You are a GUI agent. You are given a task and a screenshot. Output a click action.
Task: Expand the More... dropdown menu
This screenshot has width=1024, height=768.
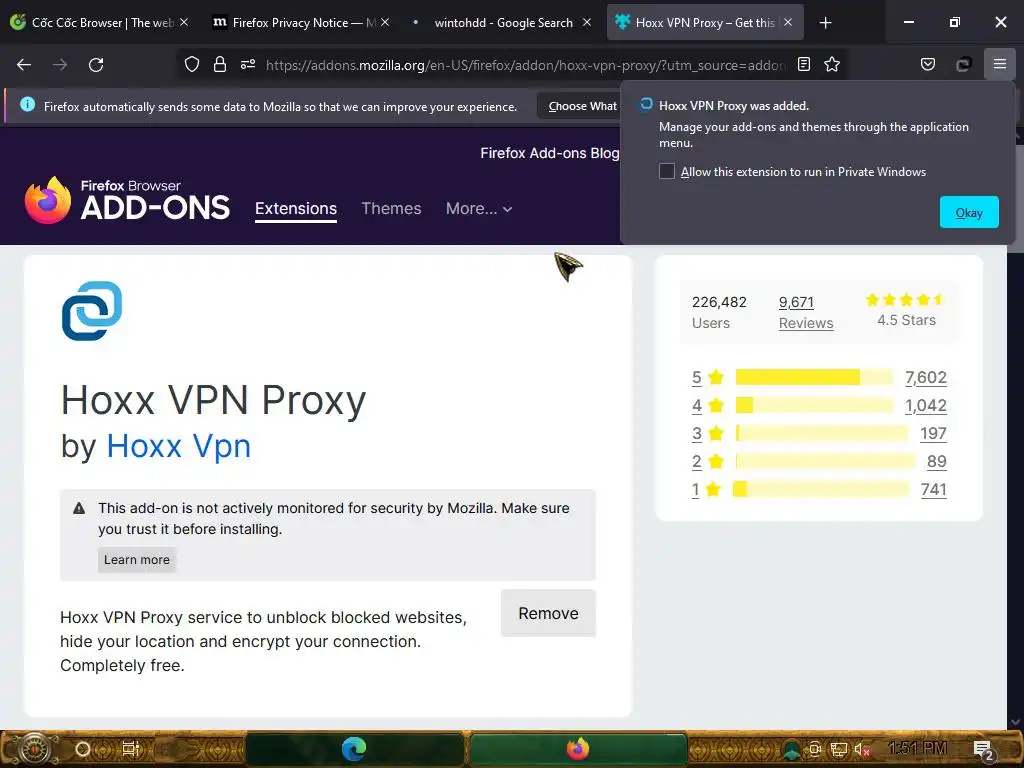(x=479, y=208)
